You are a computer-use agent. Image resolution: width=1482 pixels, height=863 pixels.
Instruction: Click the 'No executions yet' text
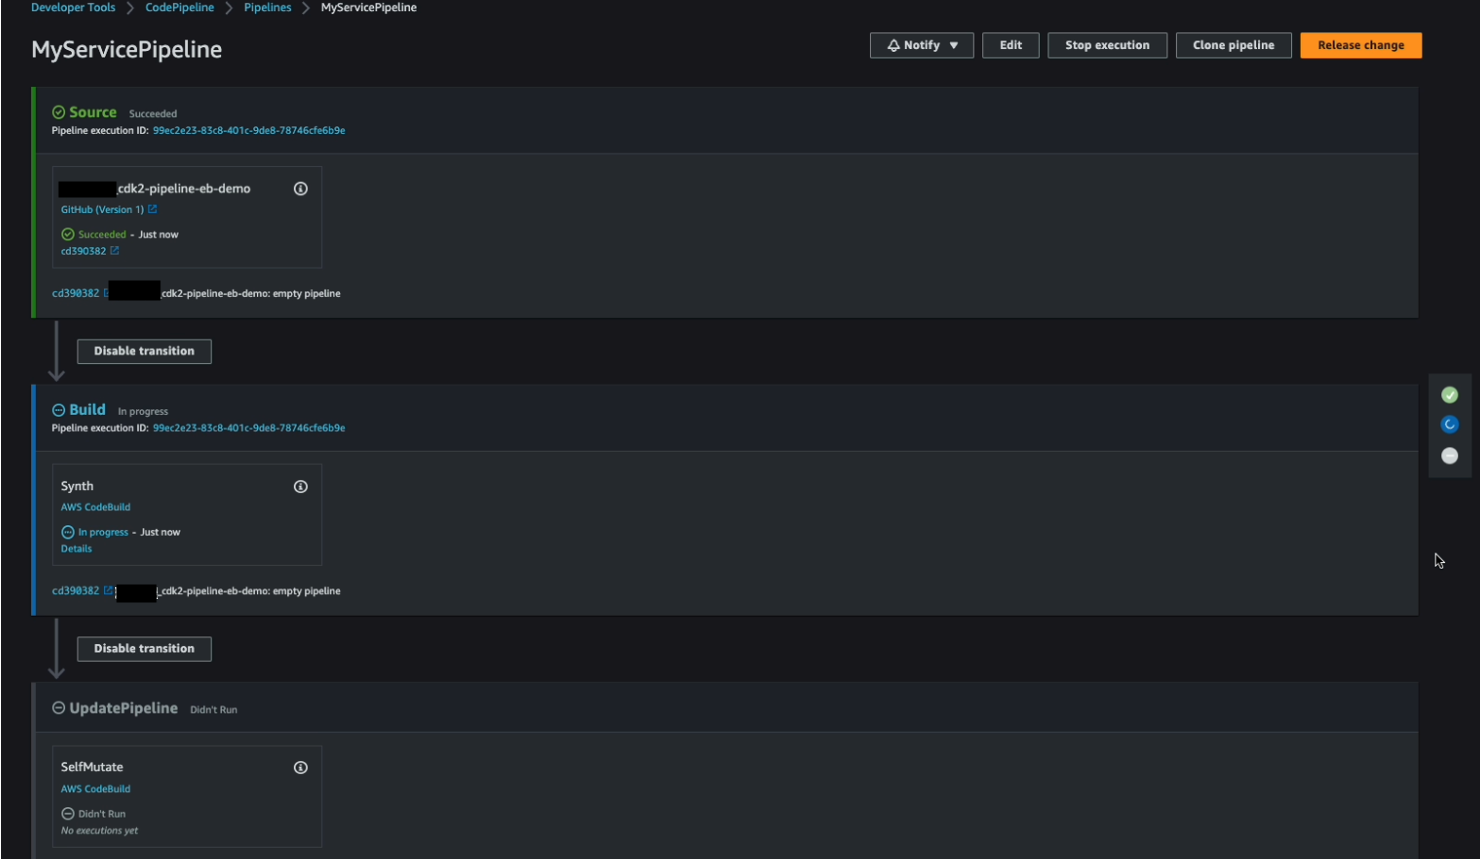[99, 832]
